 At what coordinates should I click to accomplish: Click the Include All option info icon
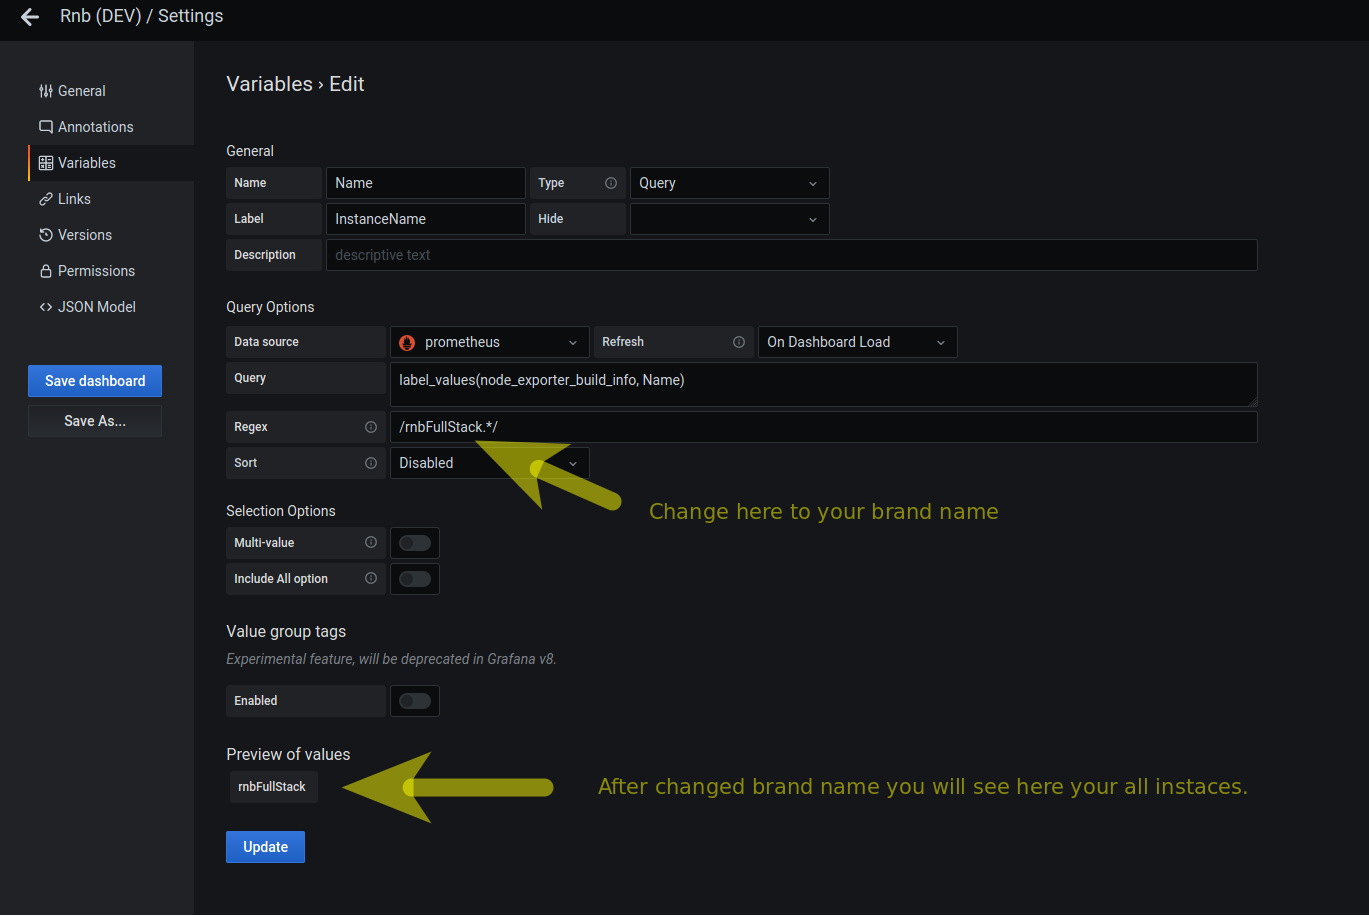point(371,579)
